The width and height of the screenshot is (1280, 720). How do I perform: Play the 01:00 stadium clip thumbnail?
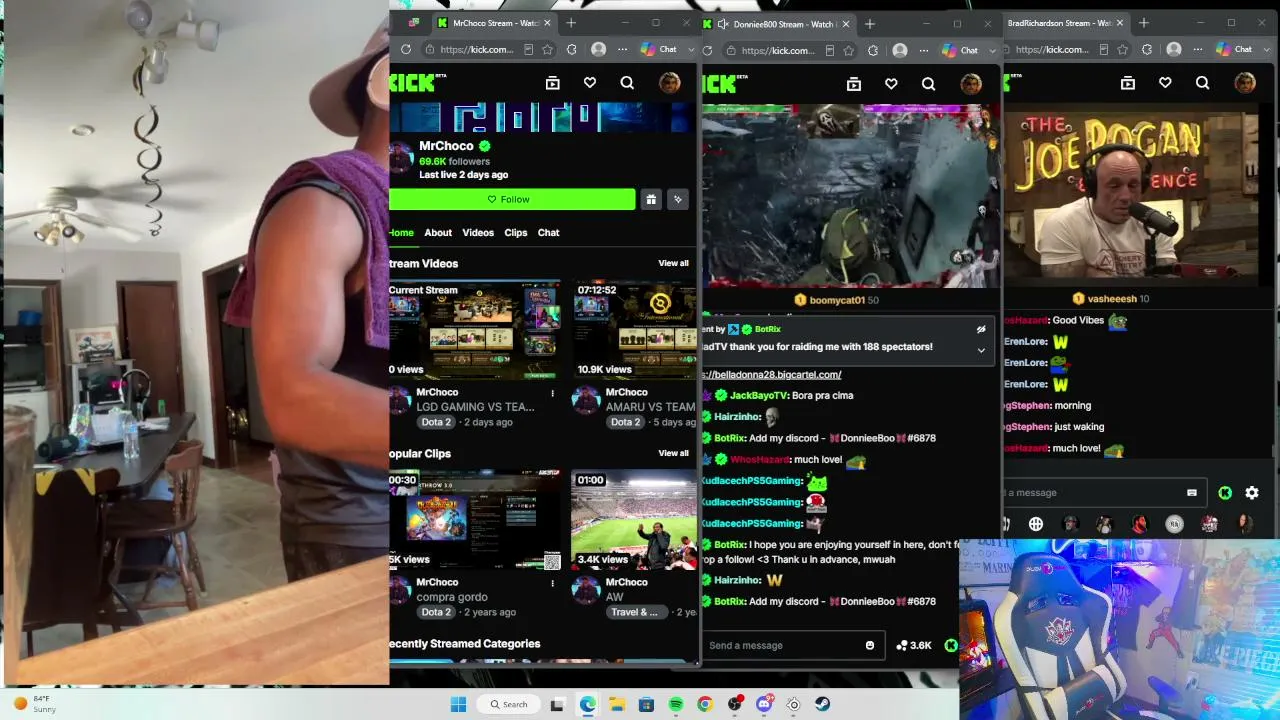point(634,520)
